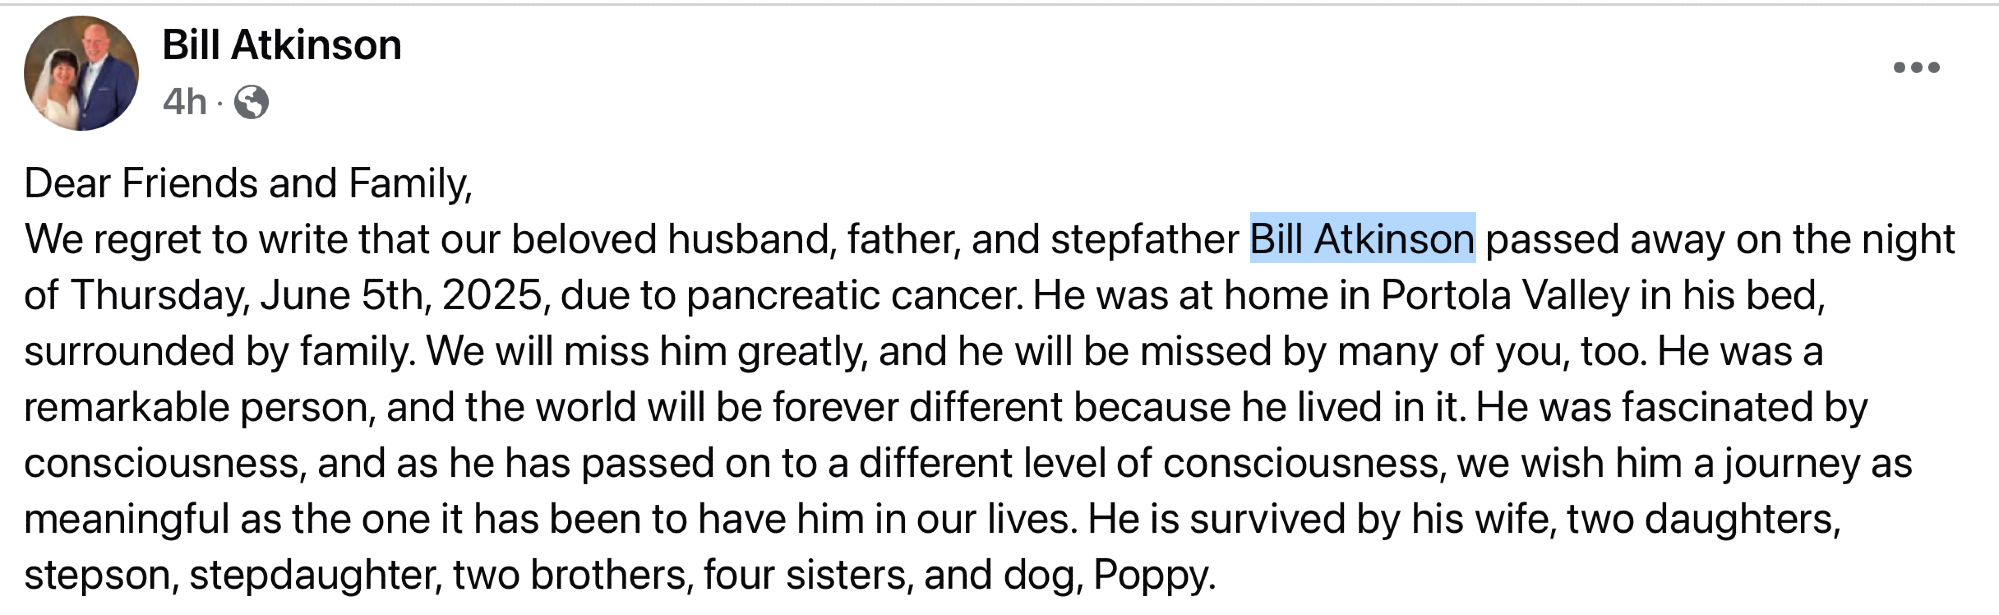The image size is (1999, 615).
Task: Click the dog's name "Poppy"
Action: 1152,575
